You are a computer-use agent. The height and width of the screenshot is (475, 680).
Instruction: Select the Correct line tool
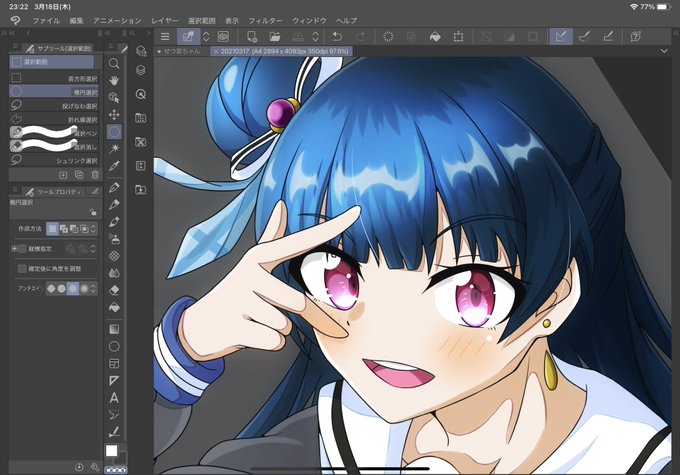(114, 415)
